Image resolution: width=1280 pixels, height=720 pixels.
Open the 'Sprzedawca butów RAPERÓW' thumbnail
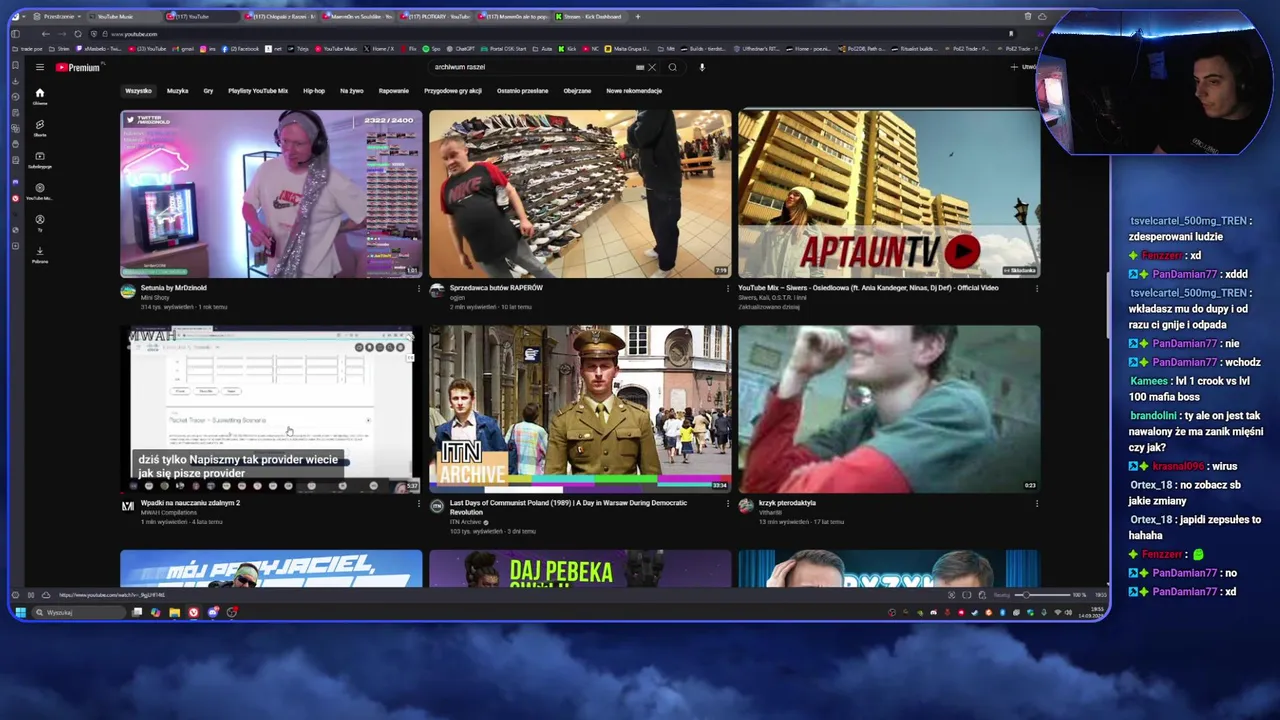coord(580,194)
